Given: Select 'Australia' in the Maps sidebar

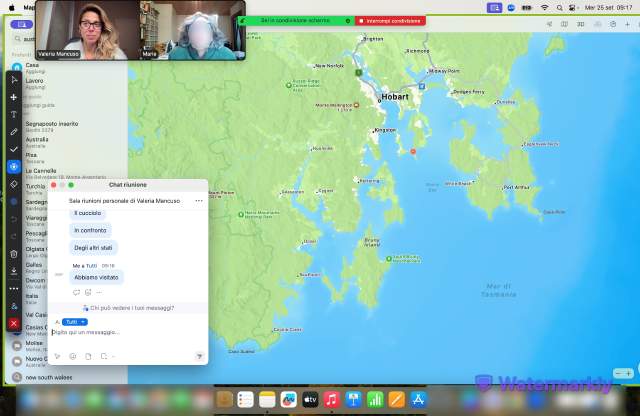Looking at the screenshot, I should point(36,140).
